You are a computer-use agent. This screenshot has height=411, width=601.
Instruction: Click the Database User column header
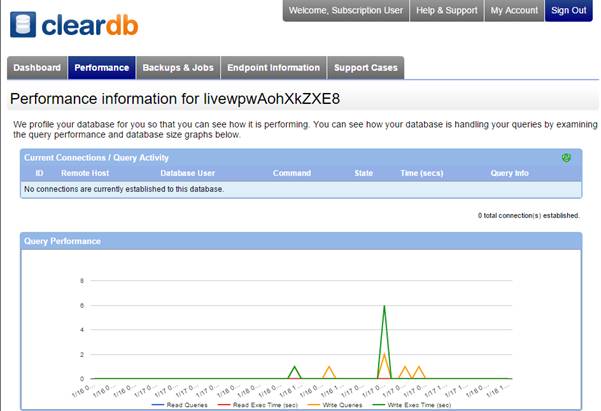[188, 173]
